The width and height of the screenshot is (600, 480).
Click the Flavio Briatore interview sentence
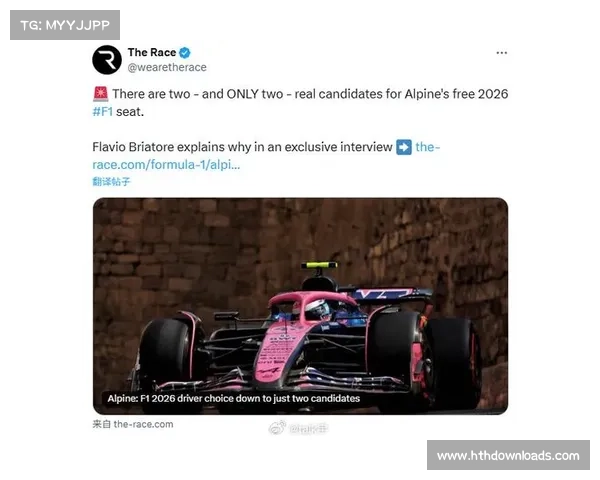point(242,147)
